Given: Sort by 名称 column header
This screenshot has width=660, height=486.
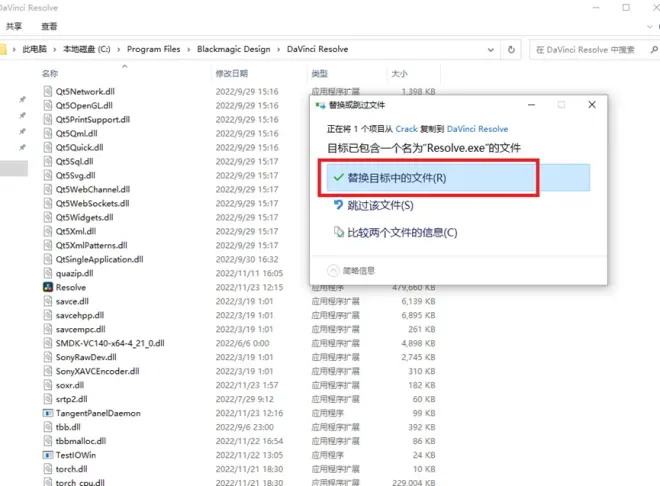Looking at the screenshot, I should pos(50,74).
